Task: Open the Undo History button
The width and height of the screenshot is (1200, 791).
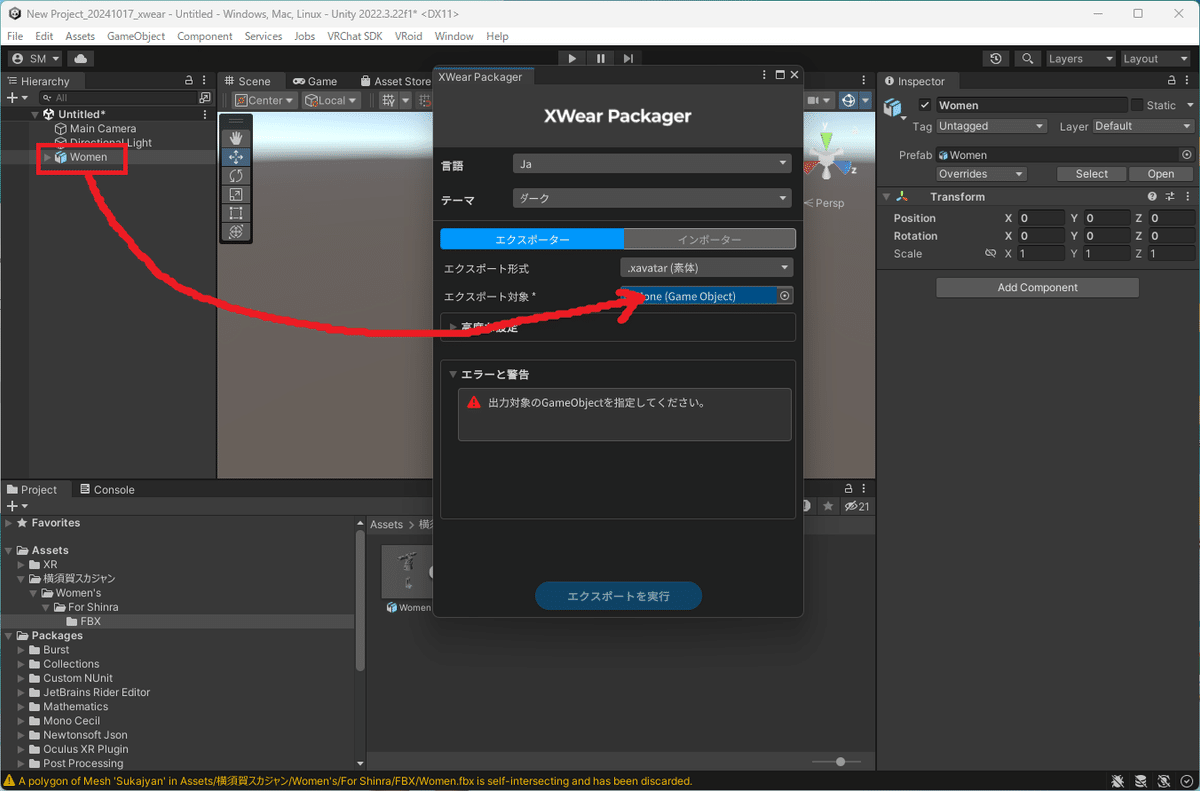Action: (x=995, y=59)
